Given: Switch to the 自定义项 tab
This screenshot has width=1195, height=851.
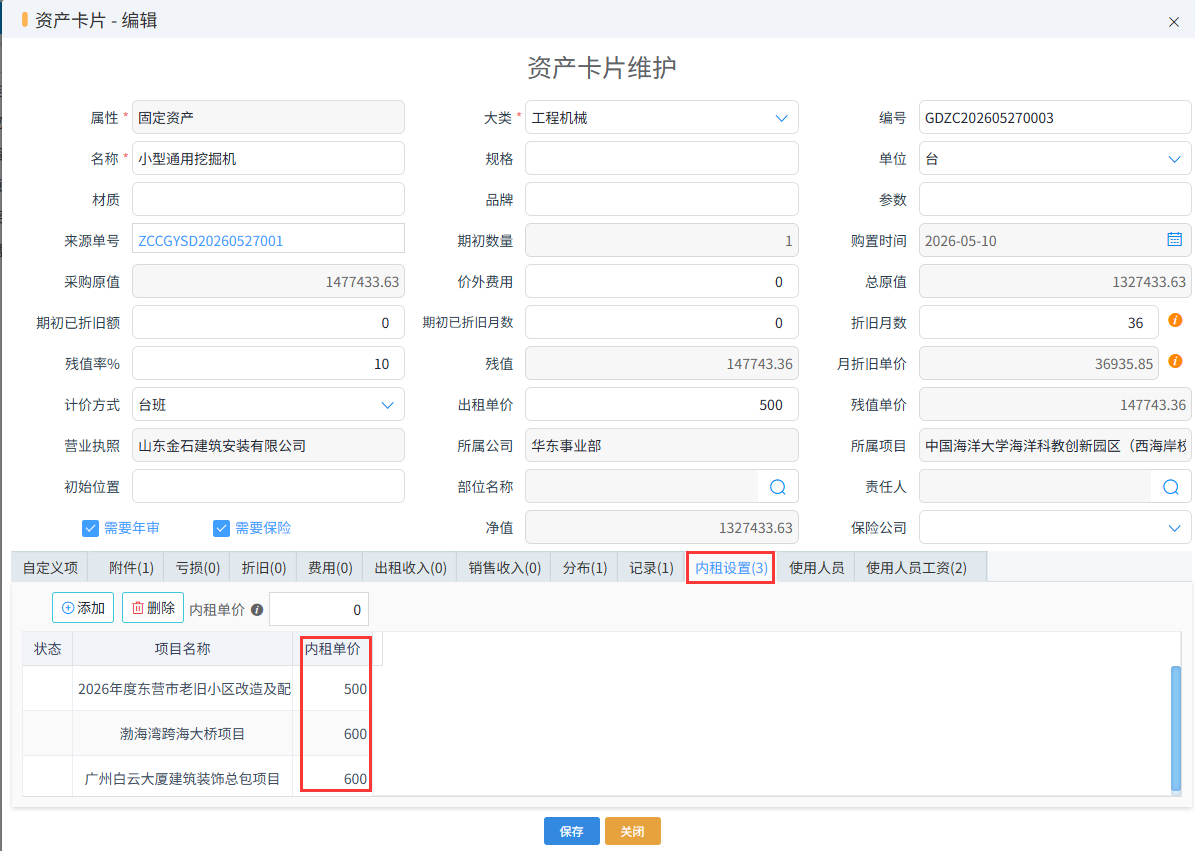Looking at the screenshot, I should [50, 568].
